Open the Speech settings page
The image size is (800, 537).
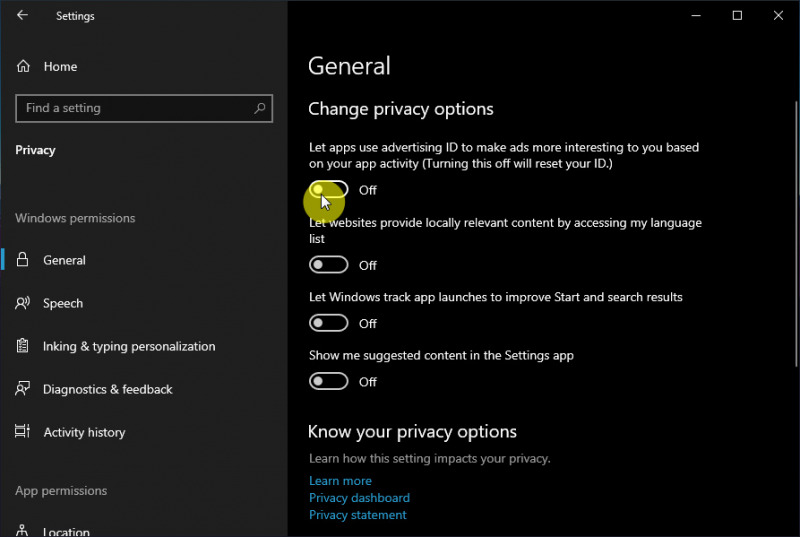[x=63, y=303]
